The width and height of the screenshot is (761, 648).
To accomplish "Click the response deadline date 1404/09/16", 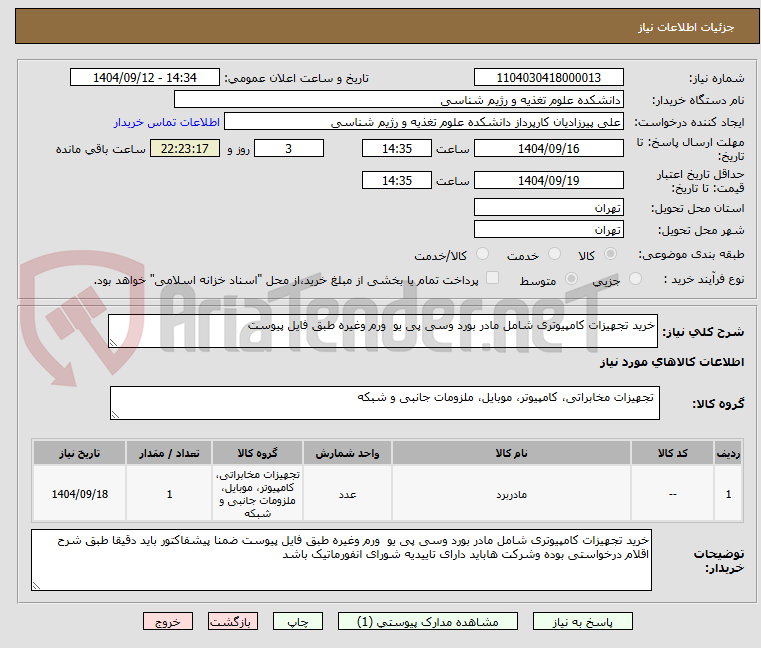I will [x=548, y=149].
